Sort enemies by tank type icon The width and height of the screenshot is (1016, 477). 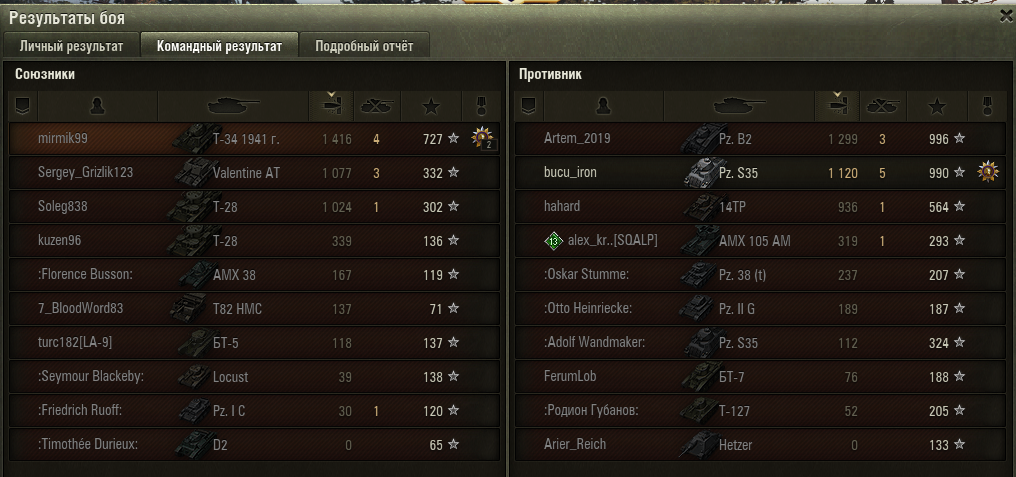(739, 106)
